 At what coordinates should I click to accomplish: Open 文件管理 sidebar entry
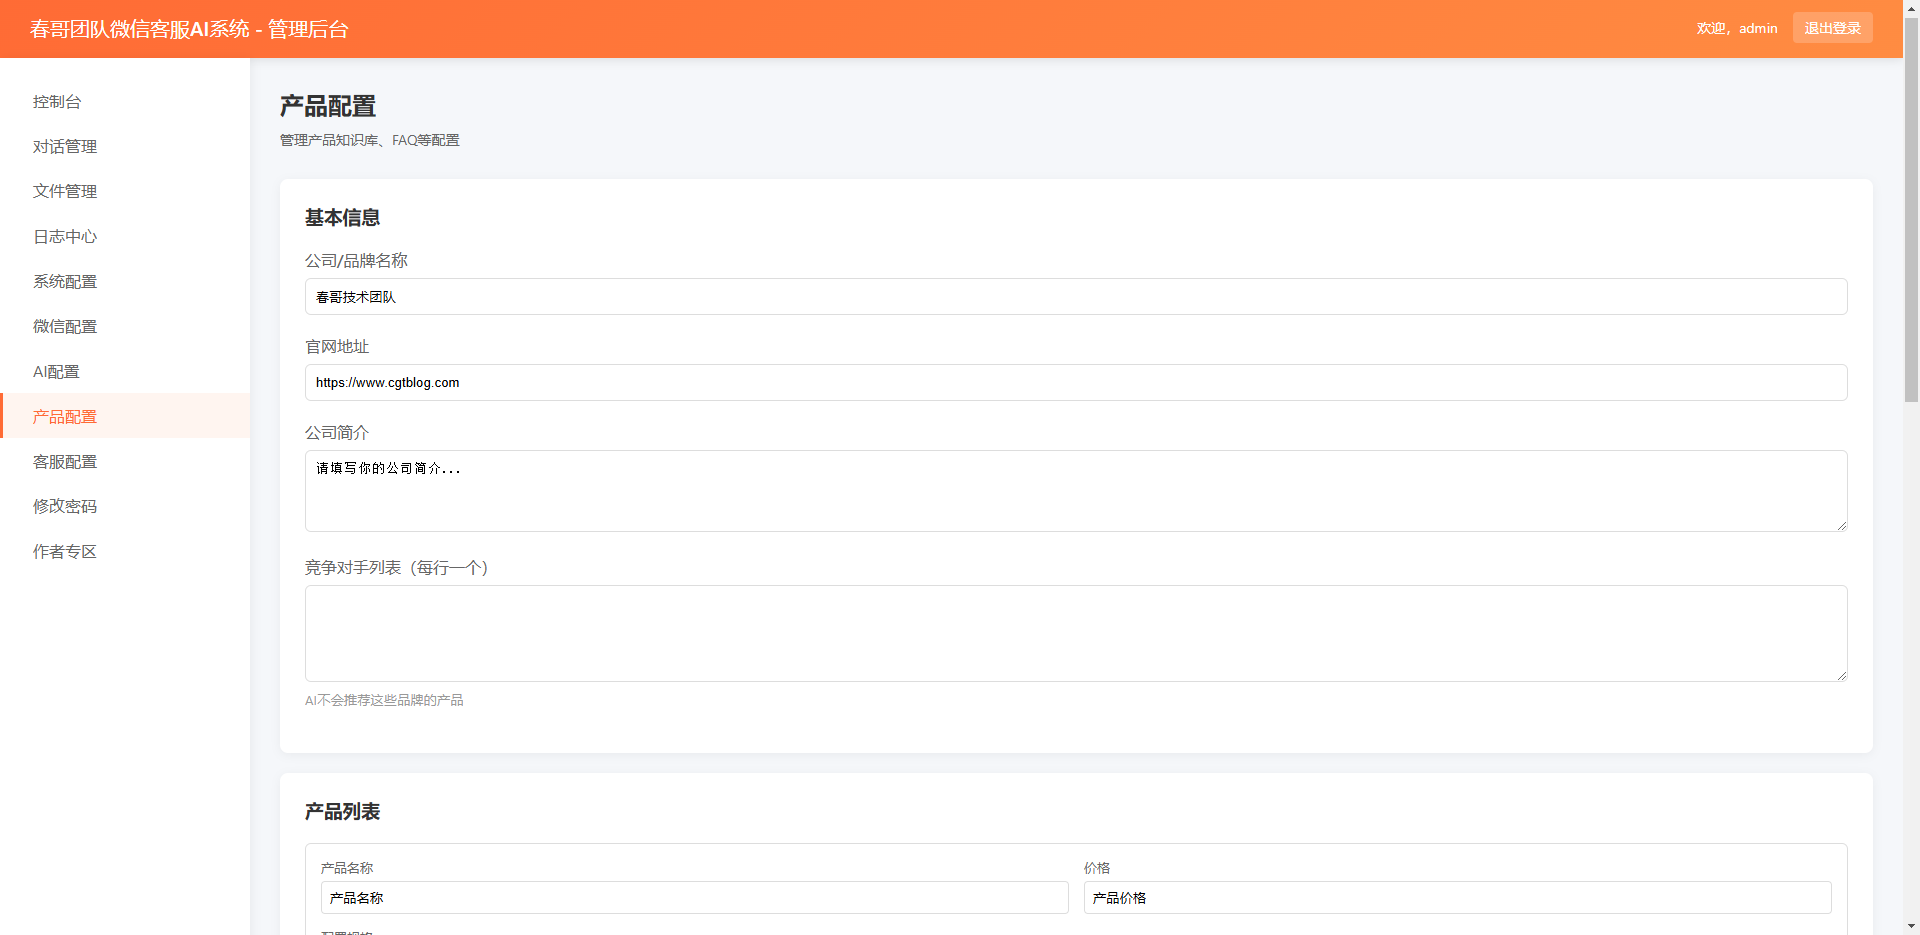[x=65, y=192]
